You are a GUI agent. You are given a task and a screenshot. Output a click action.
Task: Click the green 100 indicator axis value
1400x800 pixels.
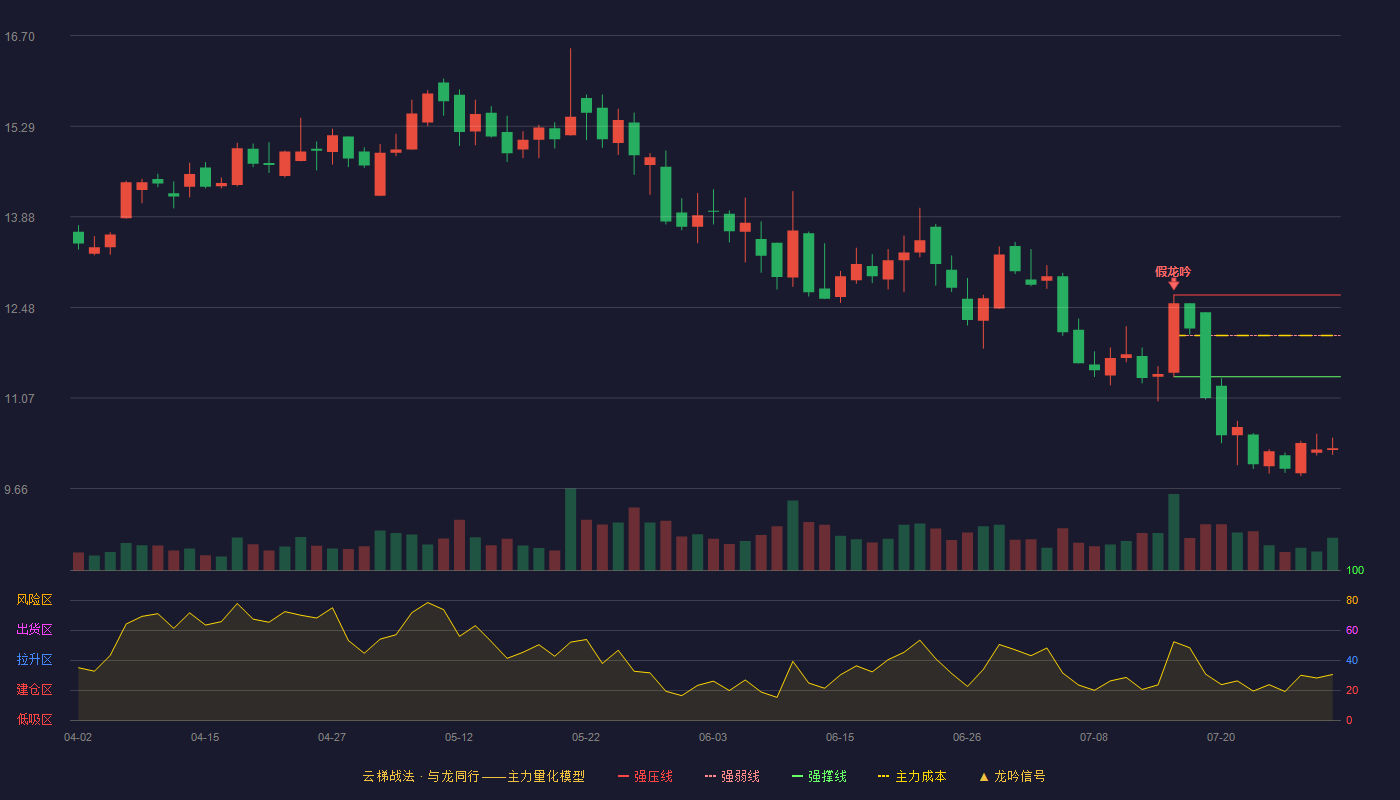(1355, 571)
